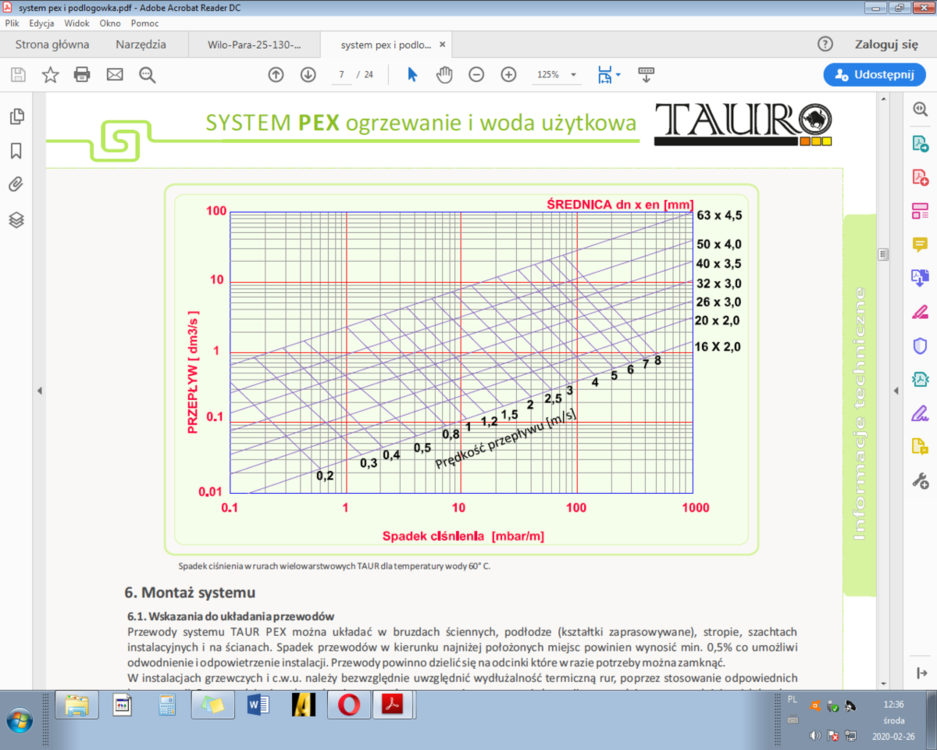The image size is (937, 750).
Task: Expand the left navigation pane arrow
Action: coord(38,391)
